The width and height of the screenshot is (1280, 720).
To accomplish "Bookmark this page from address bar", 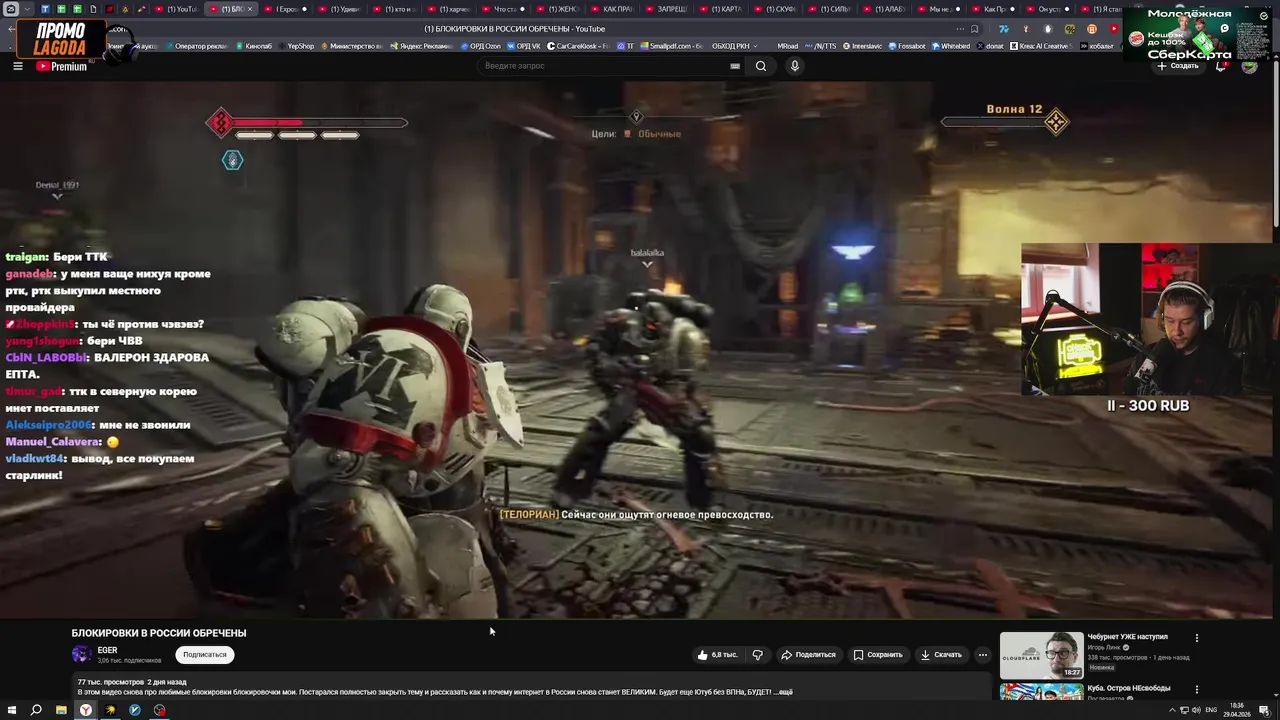I will pos(974,29).
